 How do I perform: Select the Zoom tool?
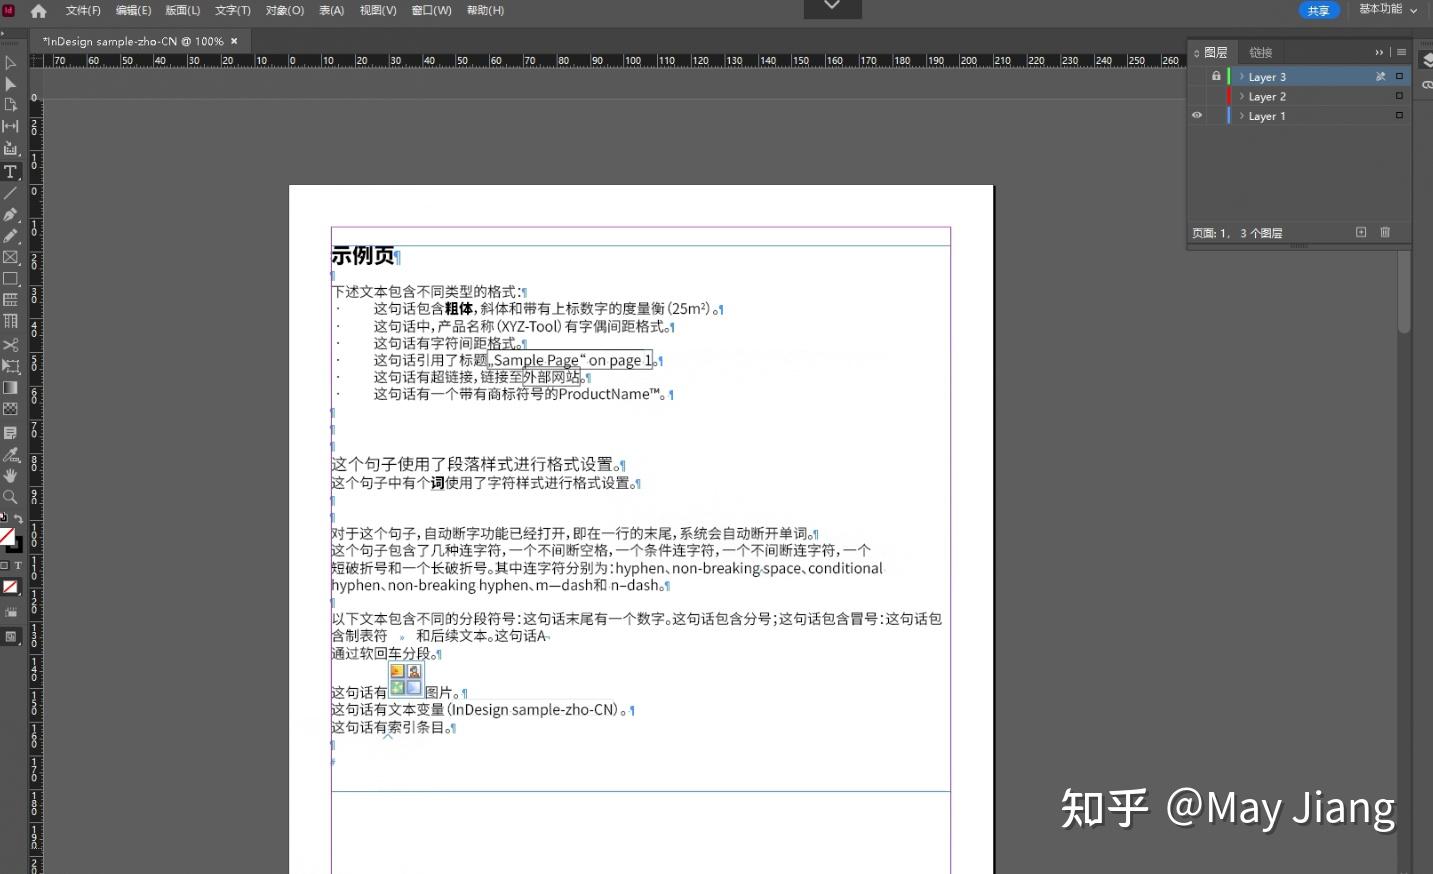[x=11, y=496]
